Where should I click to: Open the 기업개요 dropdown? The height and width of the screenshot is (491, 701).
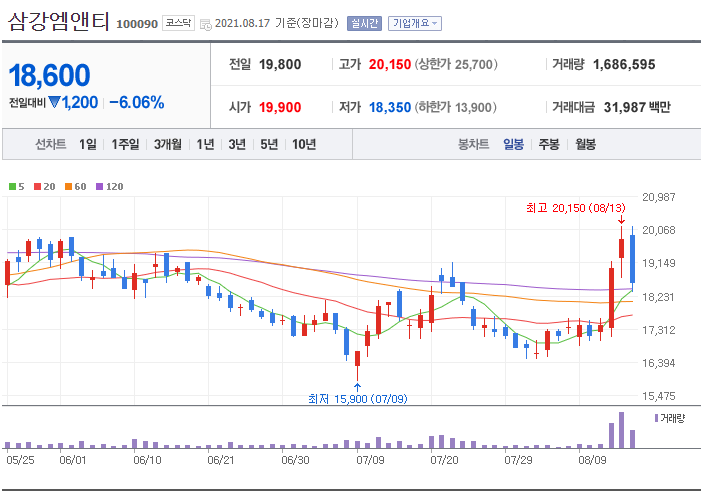pyautogui.click(x=415, y=23)
